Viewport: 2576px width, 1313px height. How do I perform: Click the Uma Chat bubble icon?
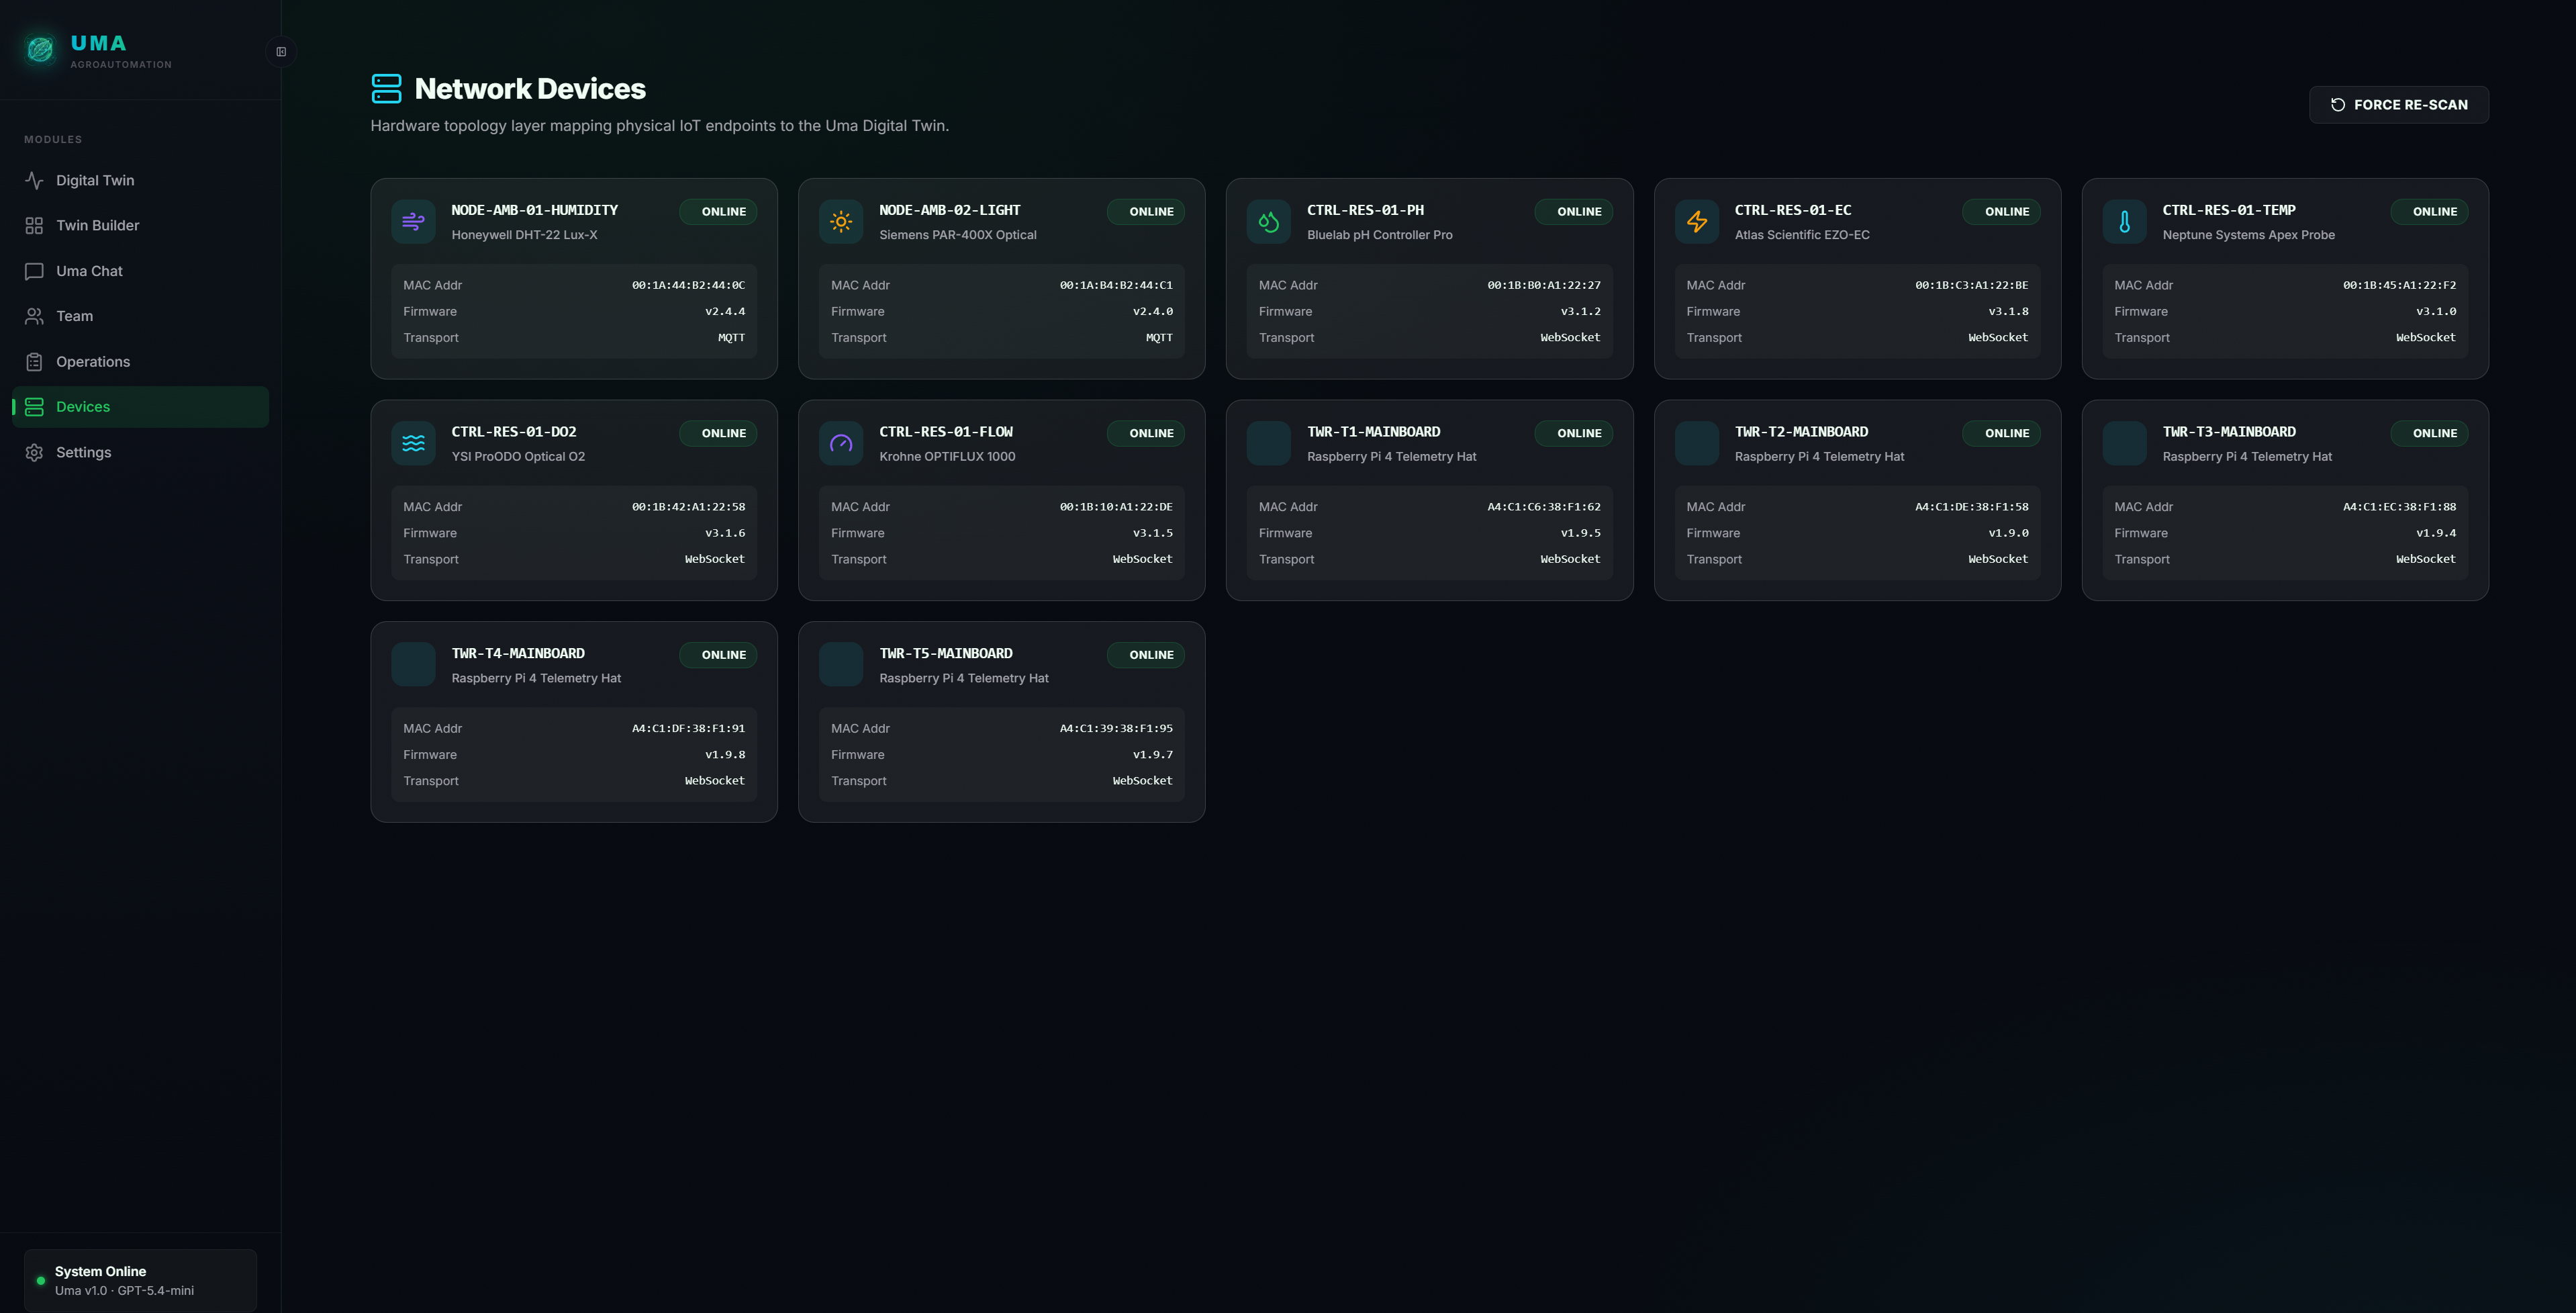coord(34,271)
